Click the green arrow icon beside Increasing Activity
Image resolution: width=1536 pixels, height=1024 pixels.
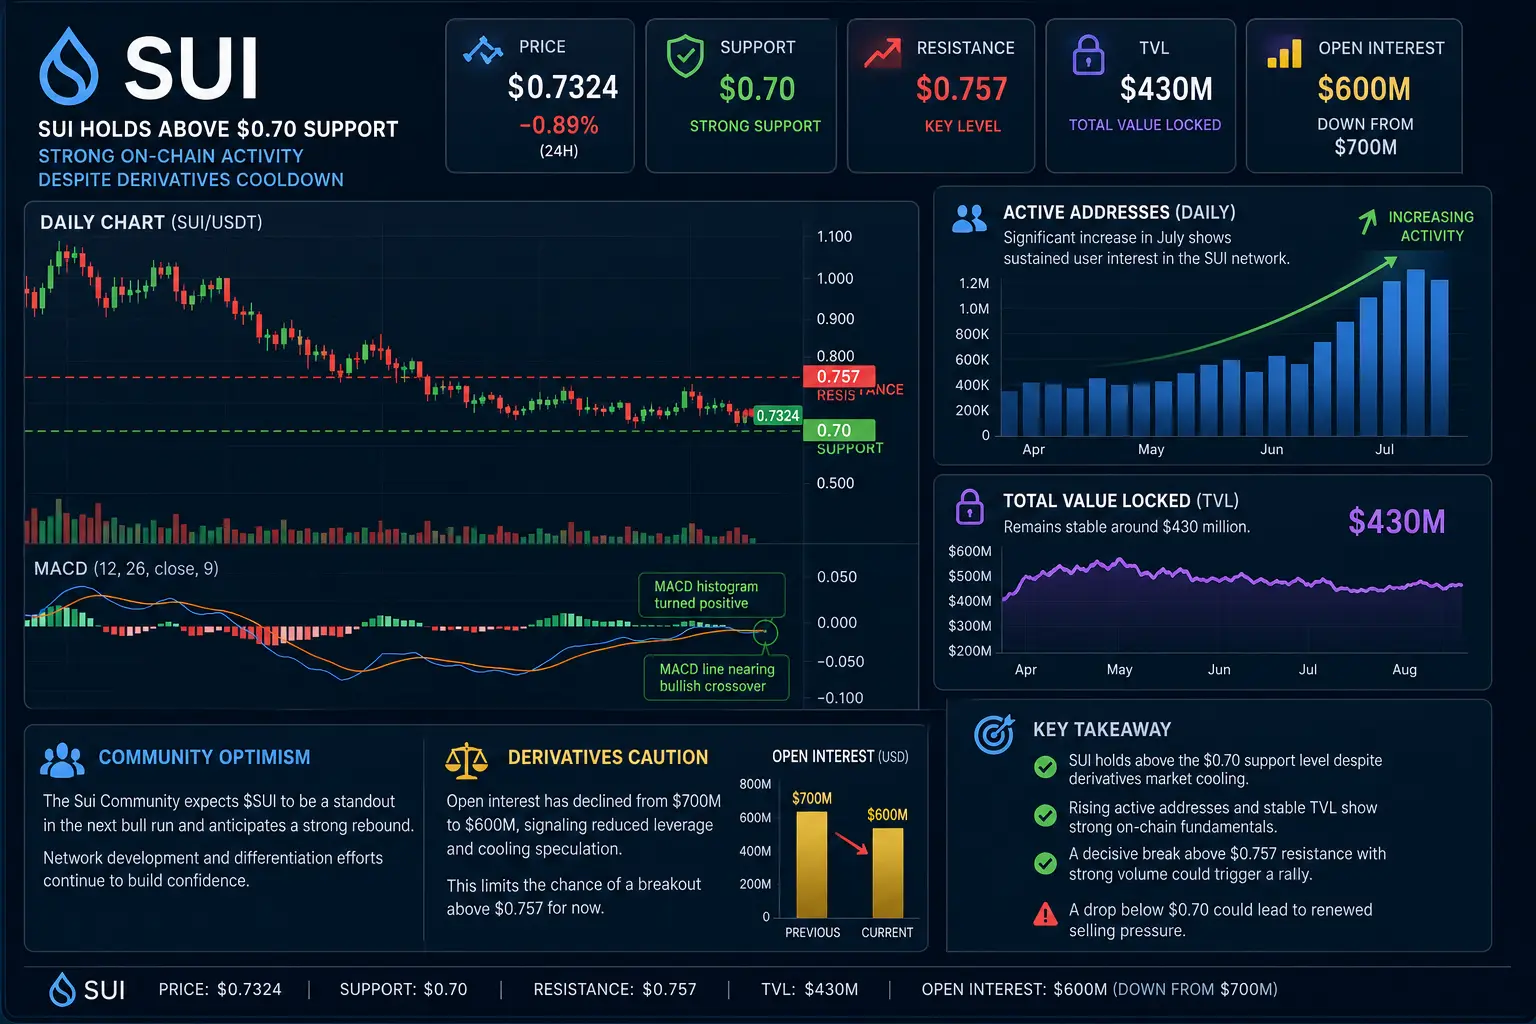pos(1367,221)
